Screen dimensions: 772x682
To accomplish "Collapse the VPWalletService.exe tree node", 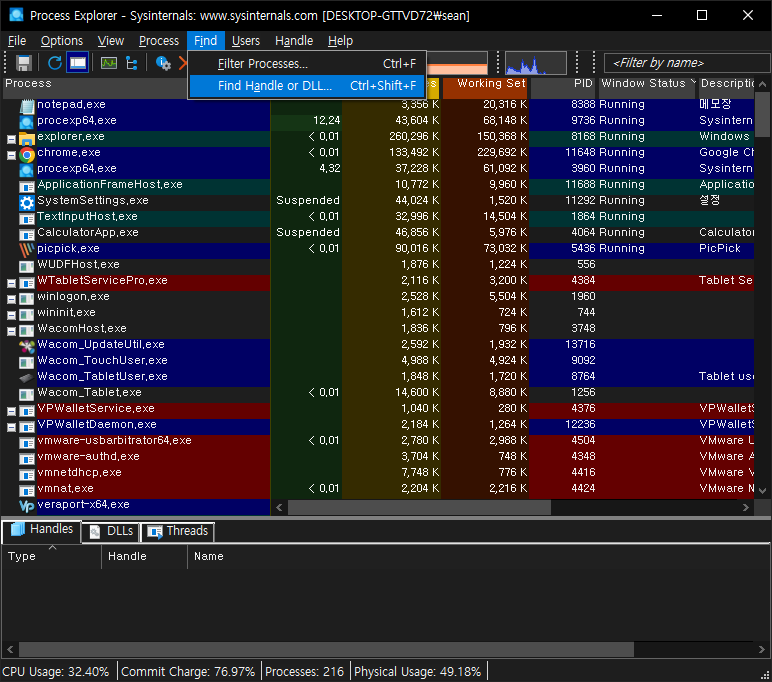I will [11, 411].
